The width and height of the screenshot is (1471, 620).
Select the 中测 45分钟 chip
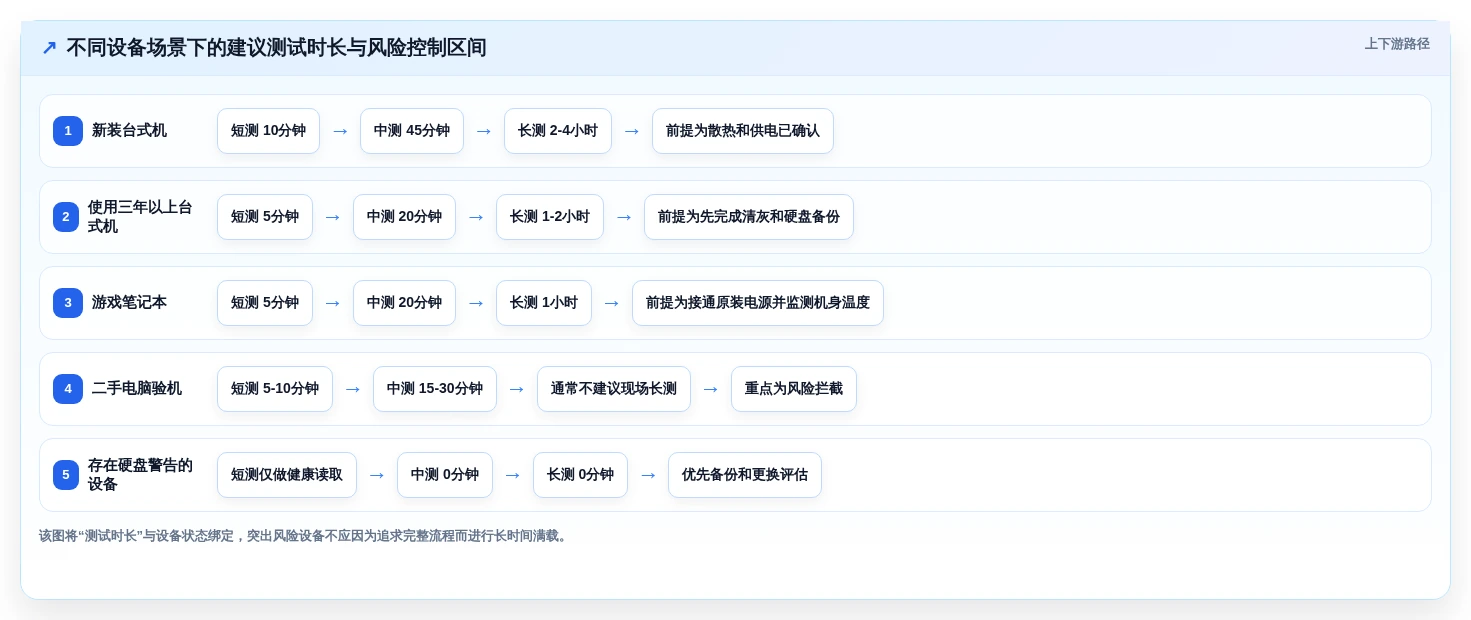click(x=412, y=131)
